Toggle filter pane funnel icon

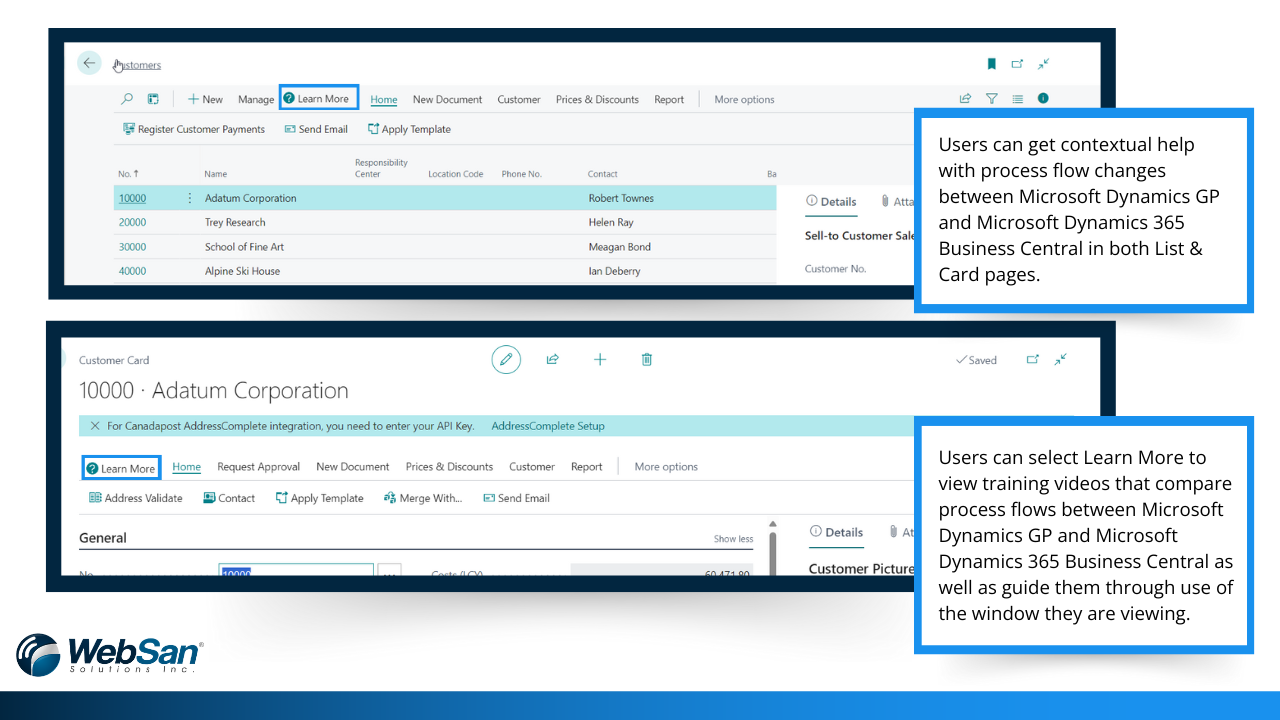[x=991, y=98]
